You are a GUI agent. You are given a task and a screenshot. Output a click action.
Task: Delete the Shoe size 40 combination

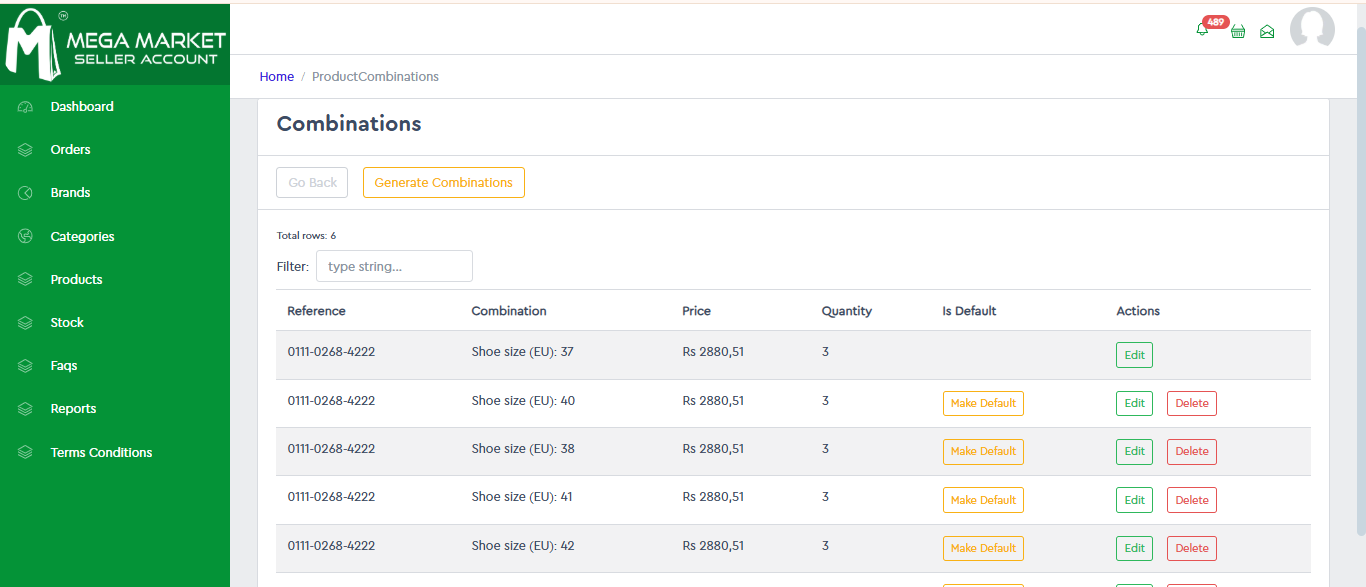point(1192,403)
